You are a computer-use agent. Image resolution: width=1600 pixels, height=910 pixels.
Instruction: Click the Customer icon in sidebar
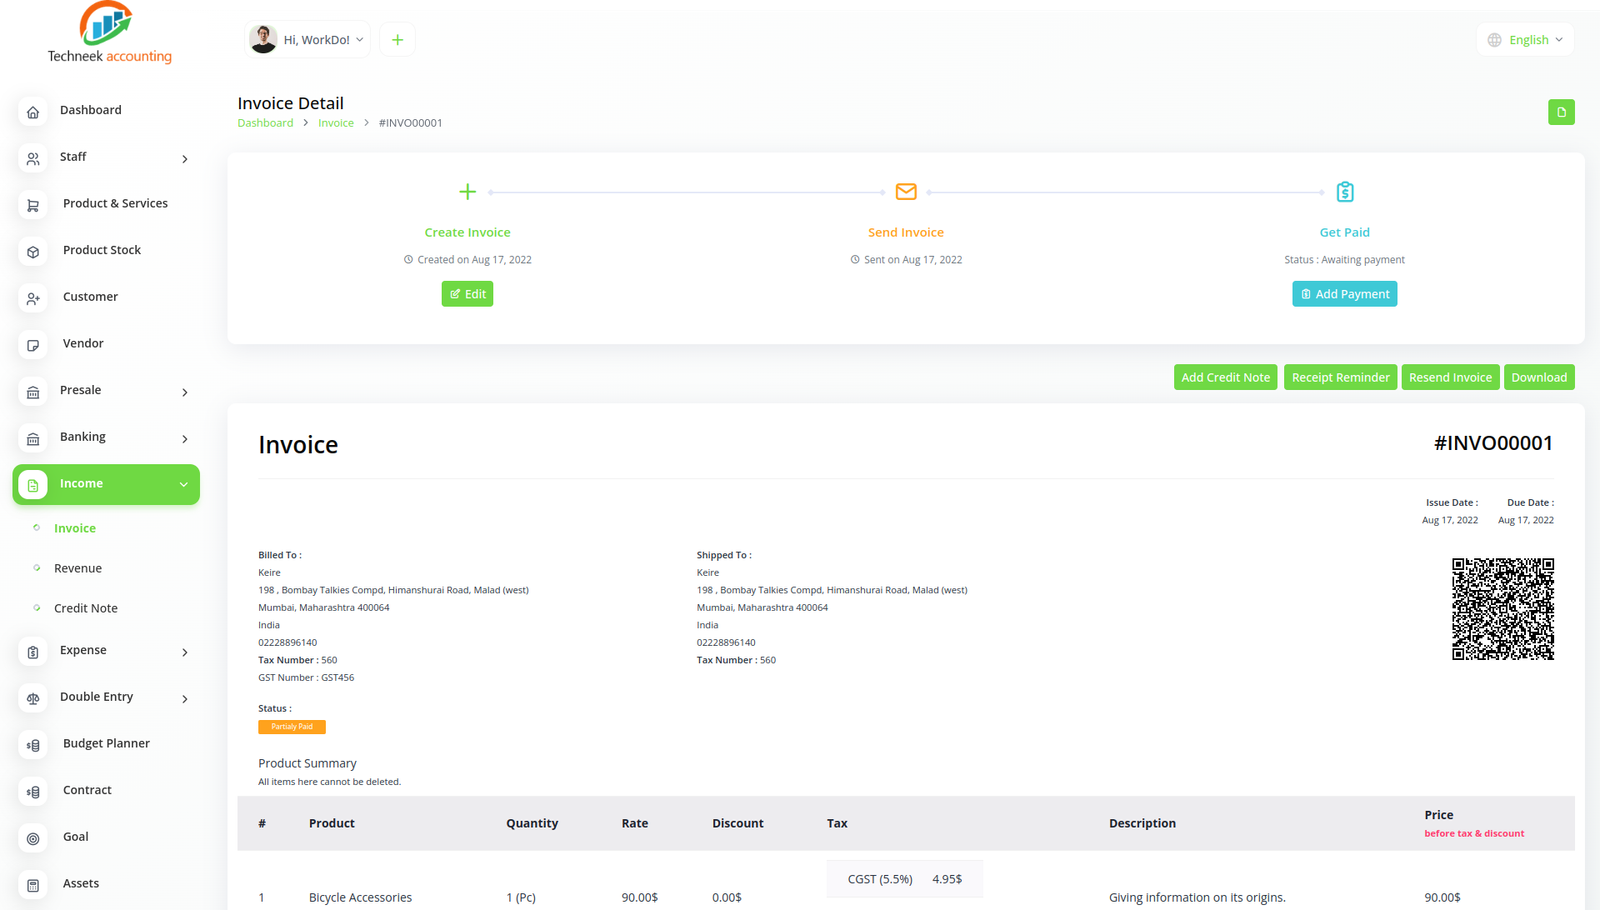pos(33,298)
